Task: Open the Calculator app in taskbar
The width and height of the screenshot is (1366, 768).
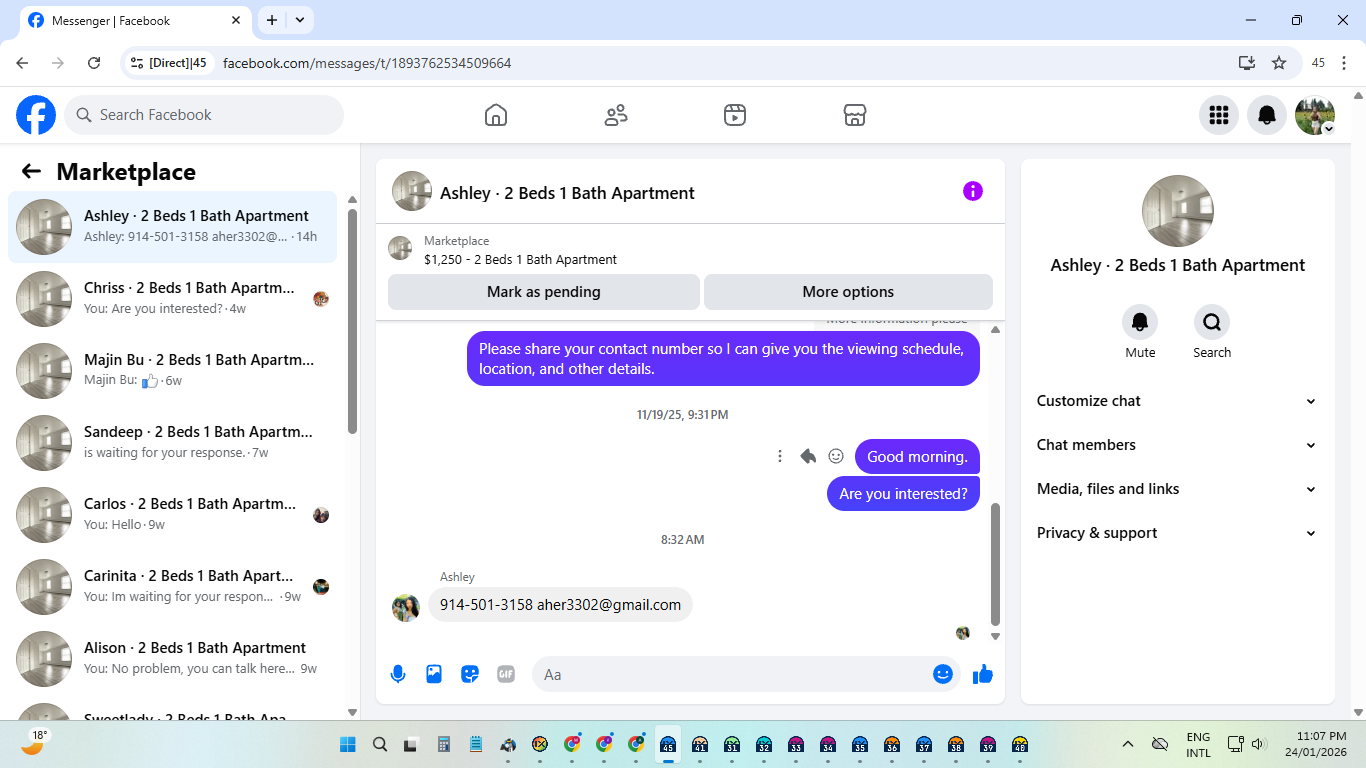Action: pos(444,745)
